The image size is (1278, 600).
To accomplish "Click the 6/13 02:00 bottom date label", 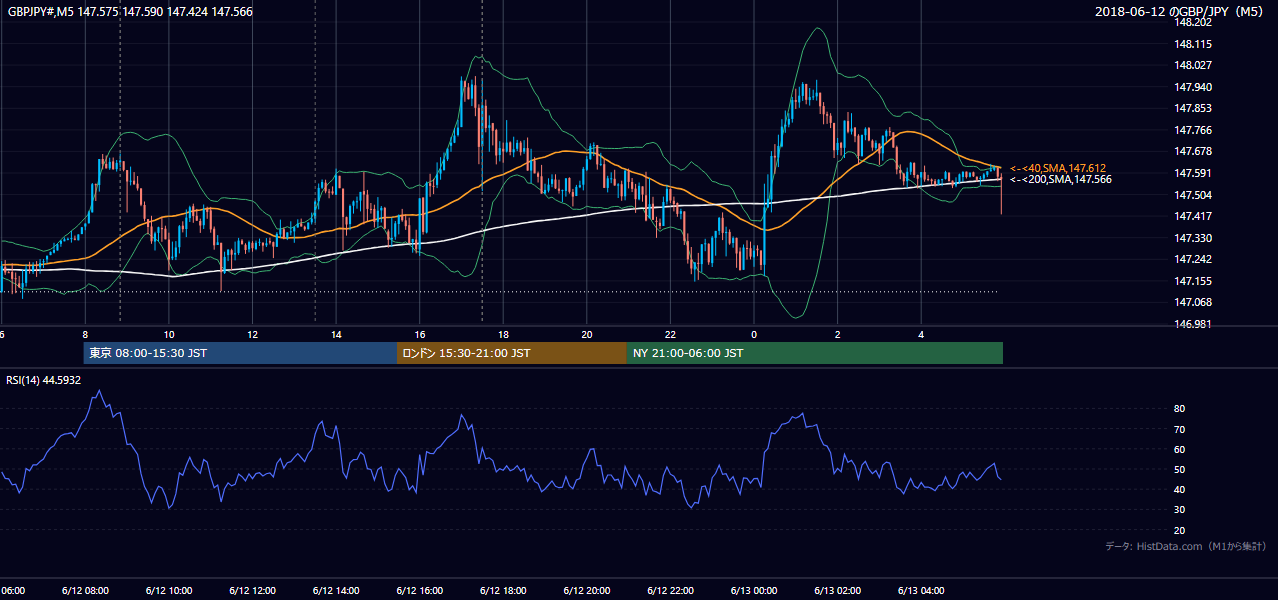I will tap(837, 590).
